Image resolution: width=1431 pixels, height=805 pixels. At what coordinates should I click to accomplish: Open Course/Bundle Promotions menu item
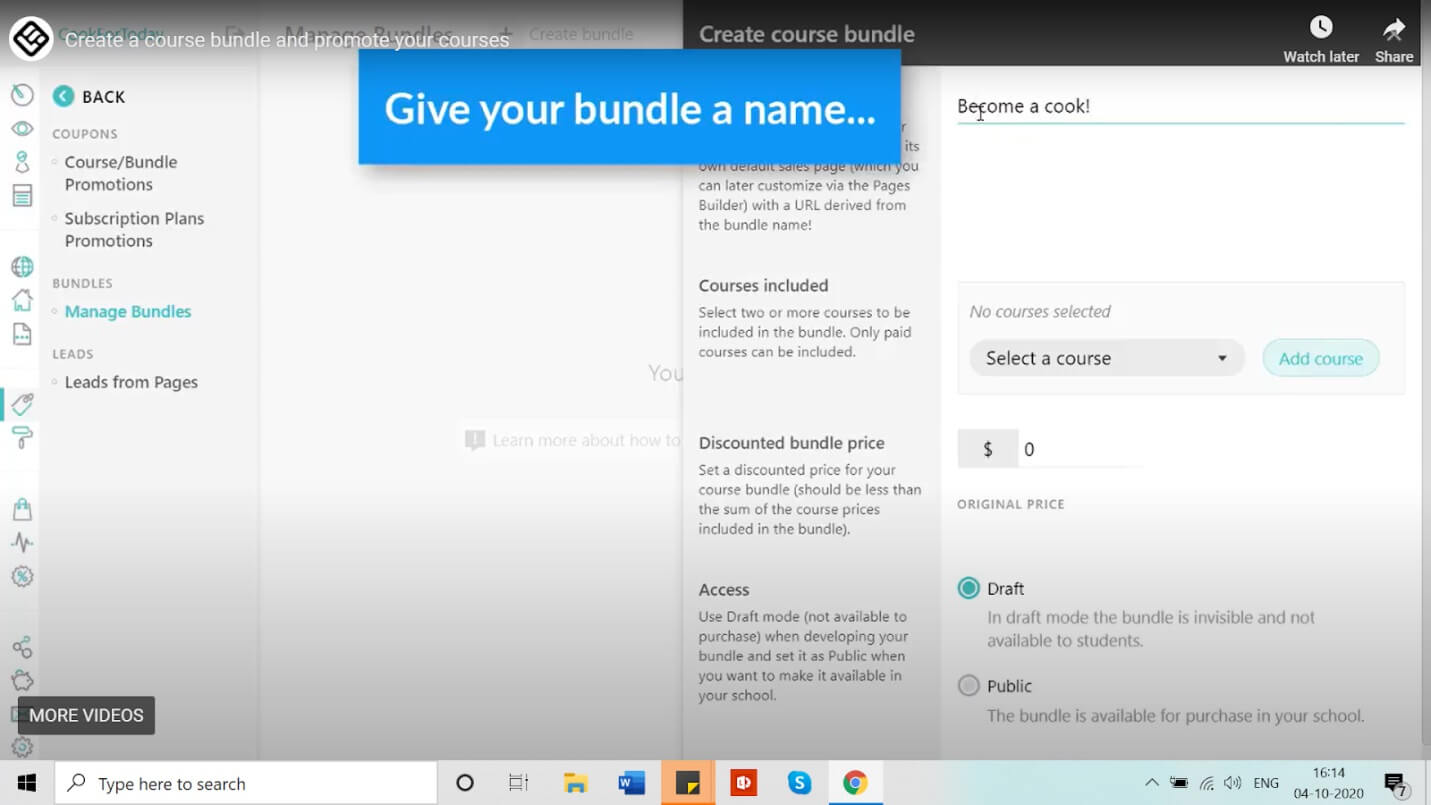click(x=121, y=173)
